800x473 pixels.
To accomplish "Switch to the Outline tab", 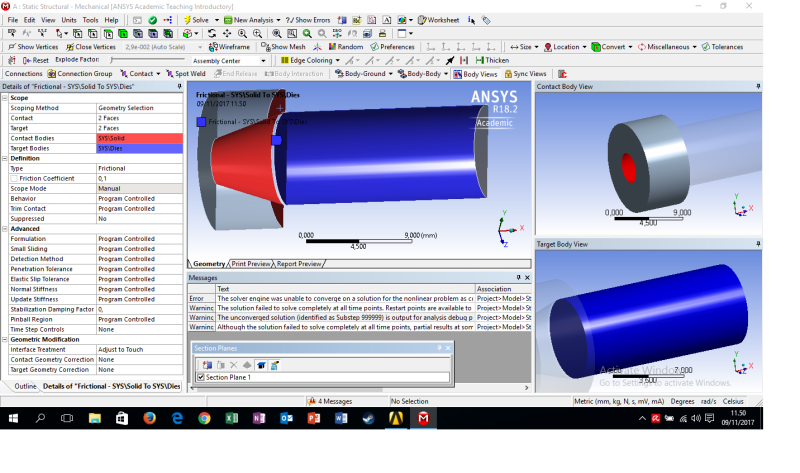I will 25,386.
